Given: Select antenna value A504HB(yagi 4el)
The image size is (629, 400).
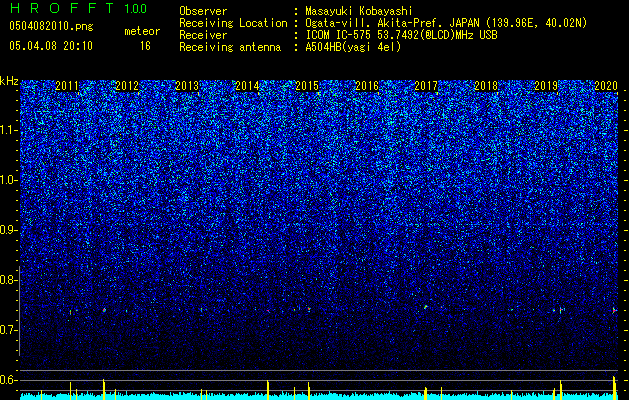Looking at the screenshot, I should [x=353, y=47].
